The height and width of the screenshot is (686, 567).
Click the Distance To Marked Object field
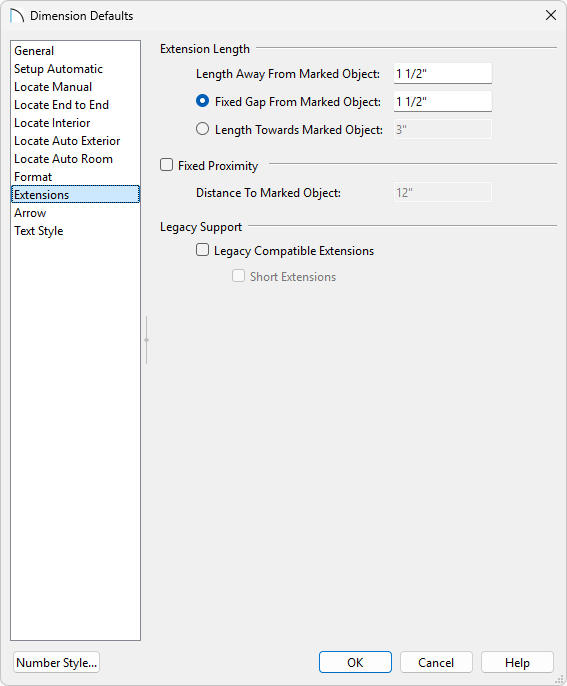click(443, 192)
